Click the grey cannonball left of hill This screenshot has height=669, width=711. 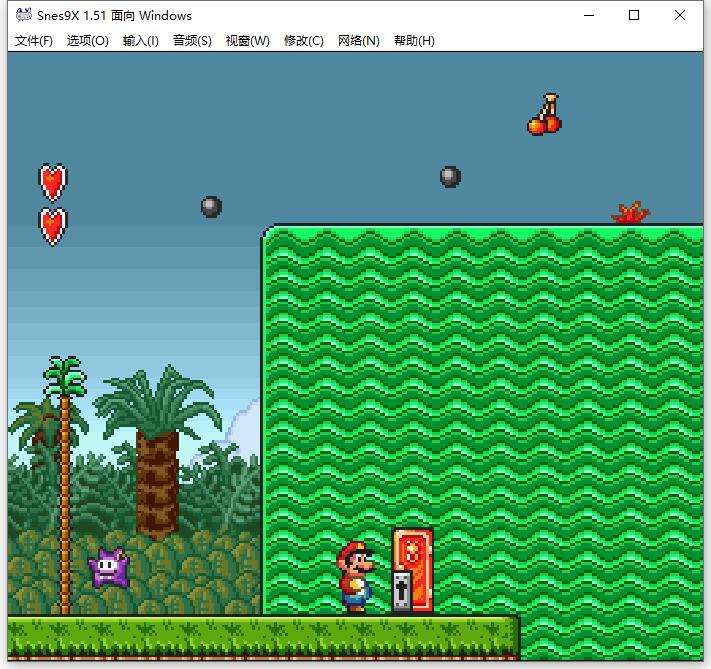click(211, 207)
